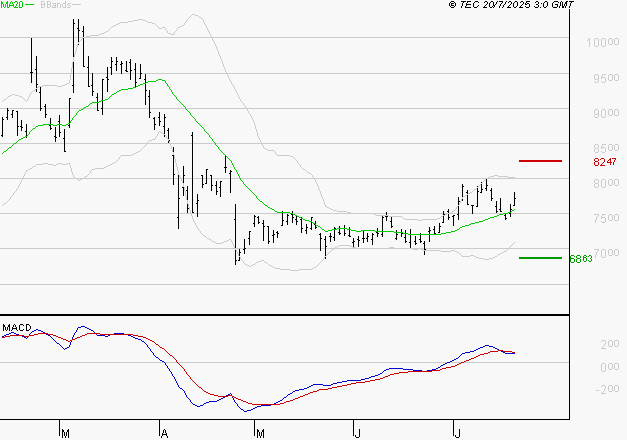Click the MACD 200 axis label
627x440 pixels.
610,344
